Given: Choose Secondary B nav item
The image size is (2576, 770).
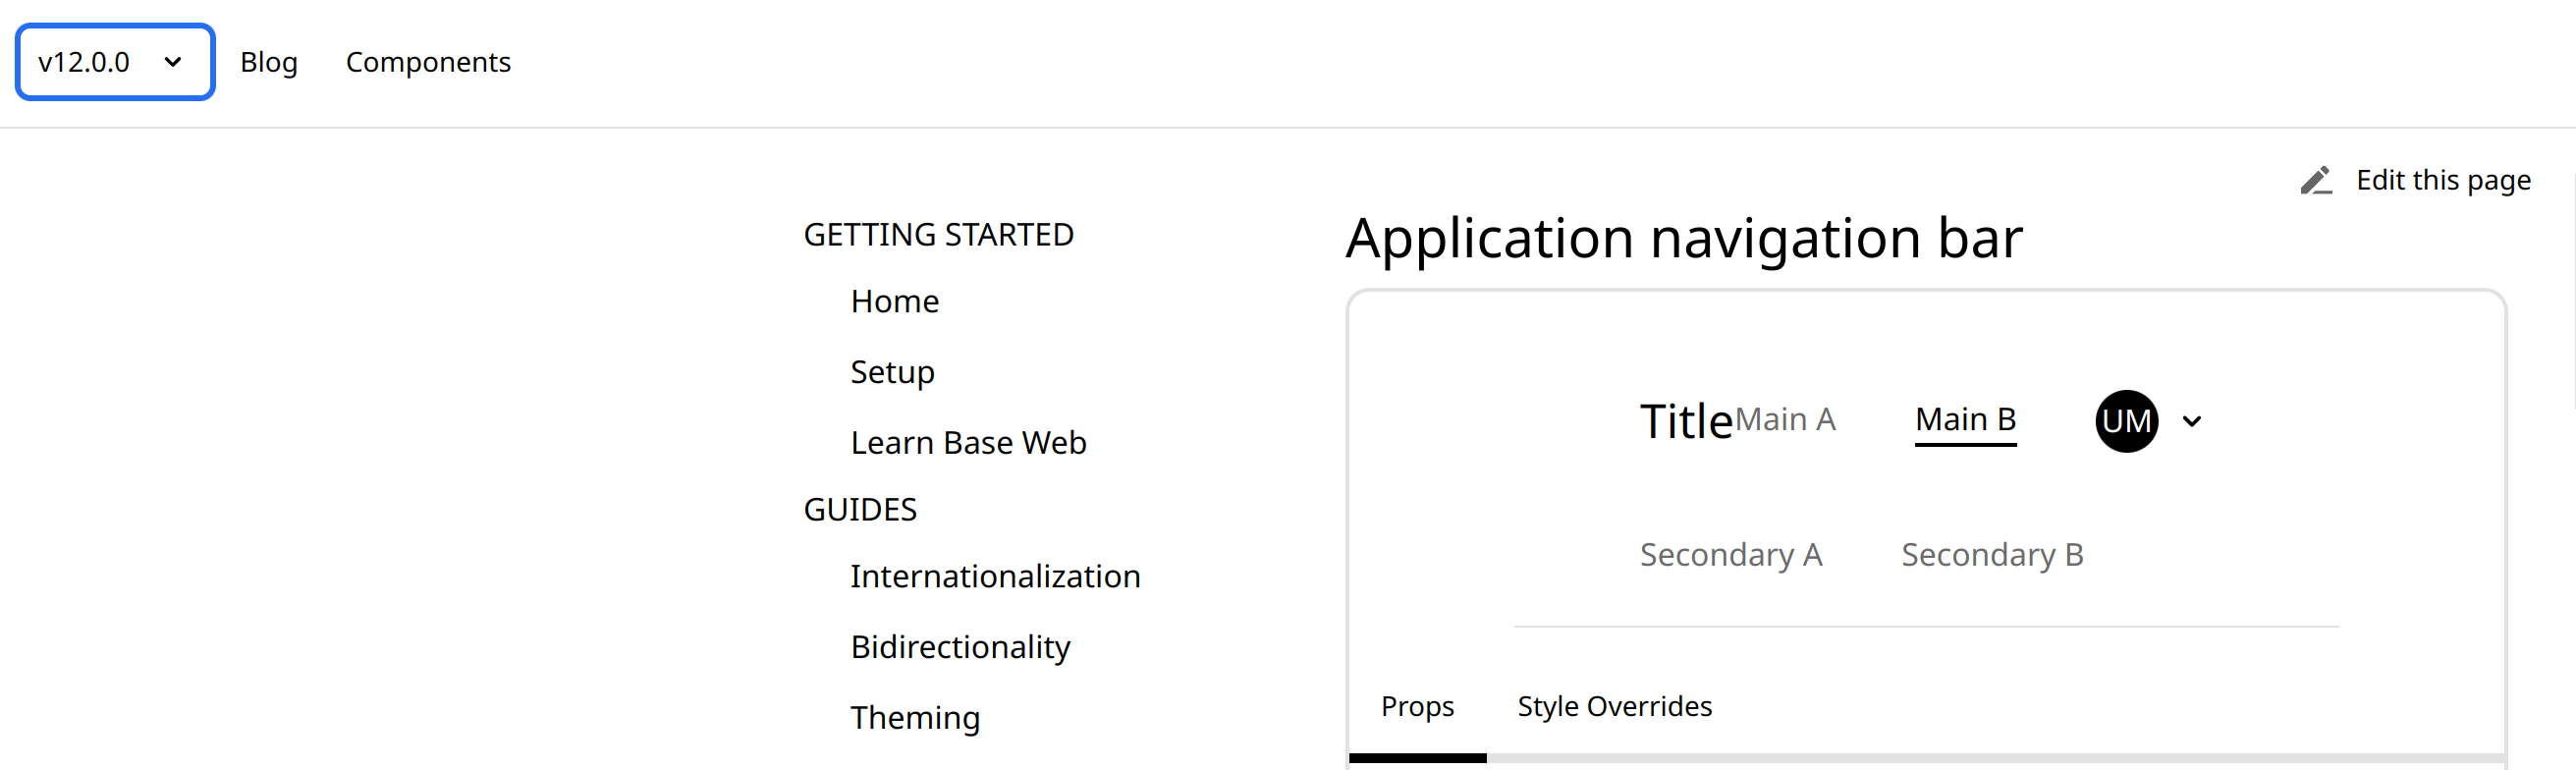Looking at the screenshot, I should (x=1991, y=555).
